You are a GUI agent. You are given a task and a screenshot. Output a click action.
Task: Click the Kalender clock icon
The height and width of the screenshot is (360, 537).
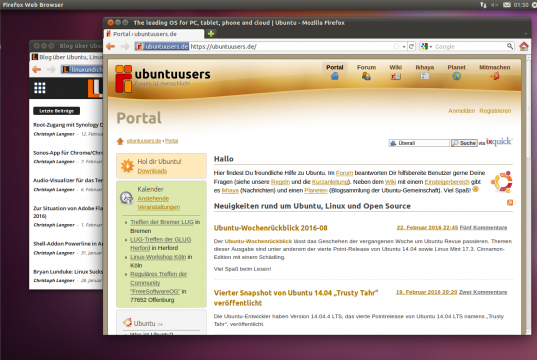tap(126, 198)
